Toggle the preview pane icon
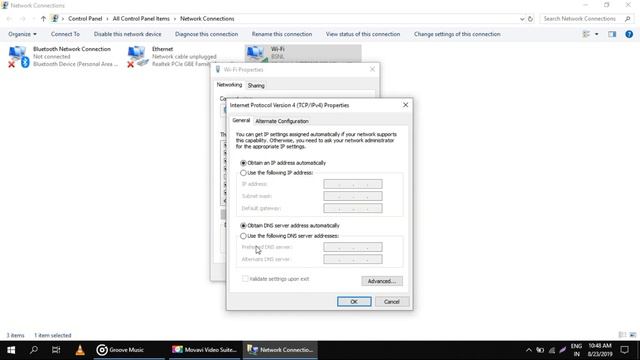640x360 pixels. [x=612, y=34]
